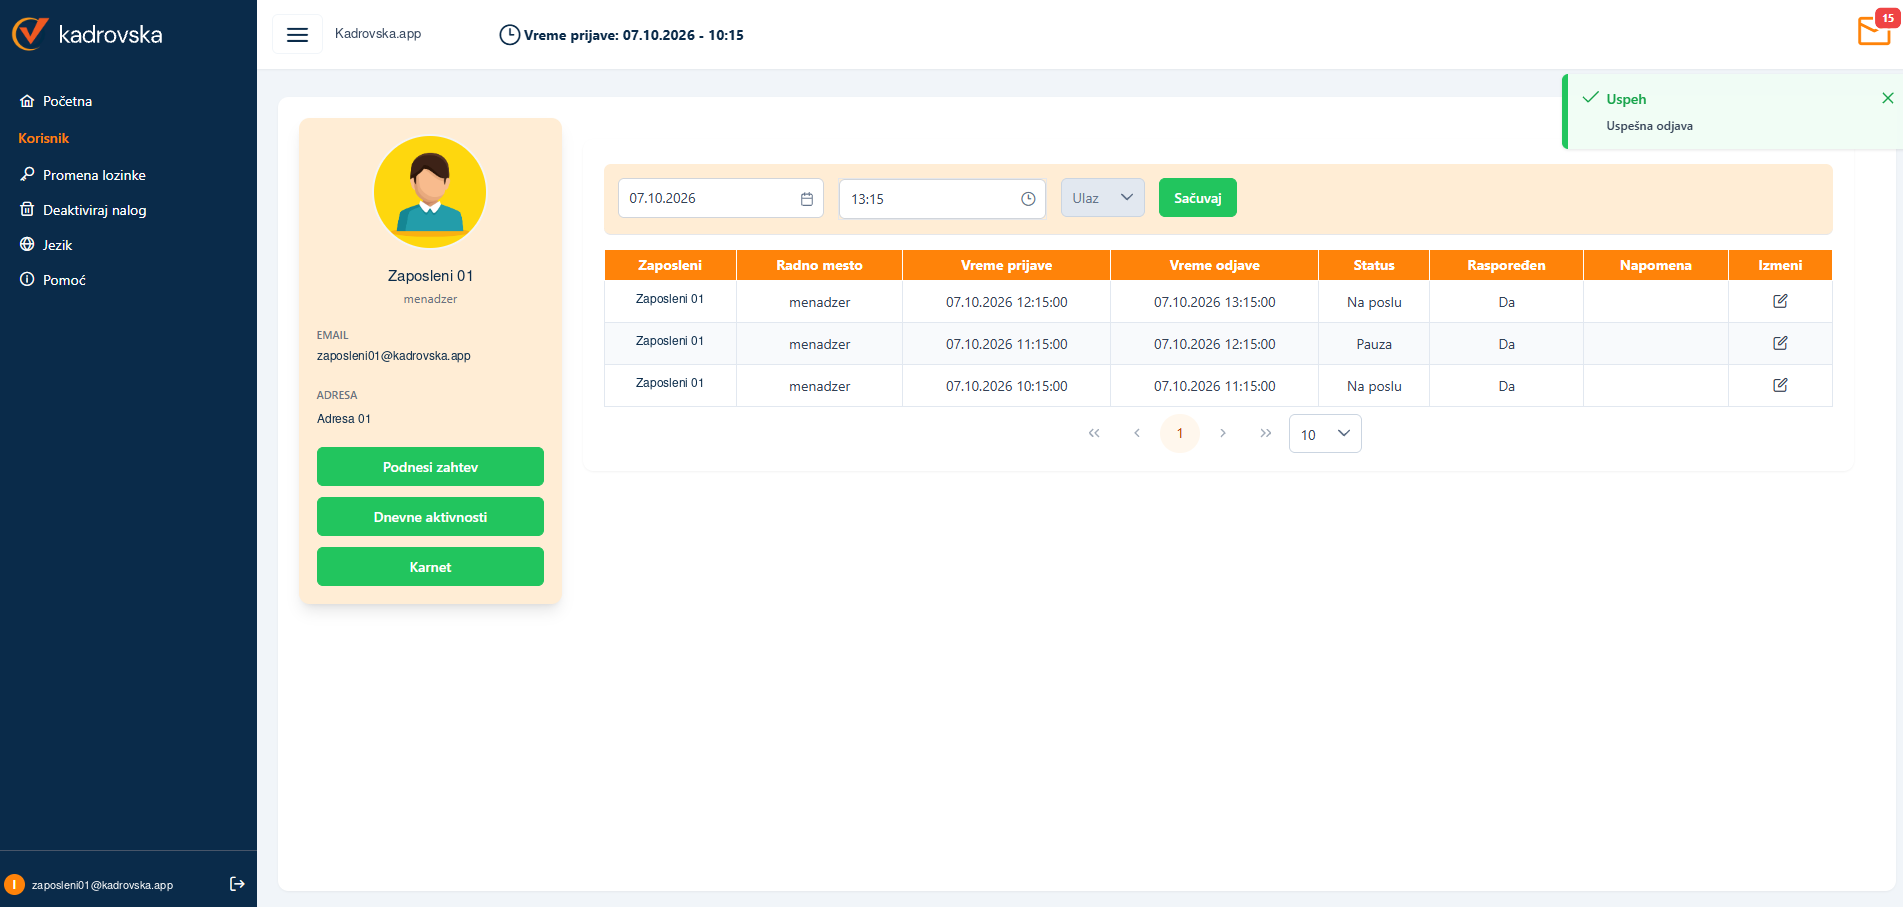Image resolution: width=1903 pixels, height=907 pixels.
Task: Open the calendar picker in date field
Action: click(807, 199)
